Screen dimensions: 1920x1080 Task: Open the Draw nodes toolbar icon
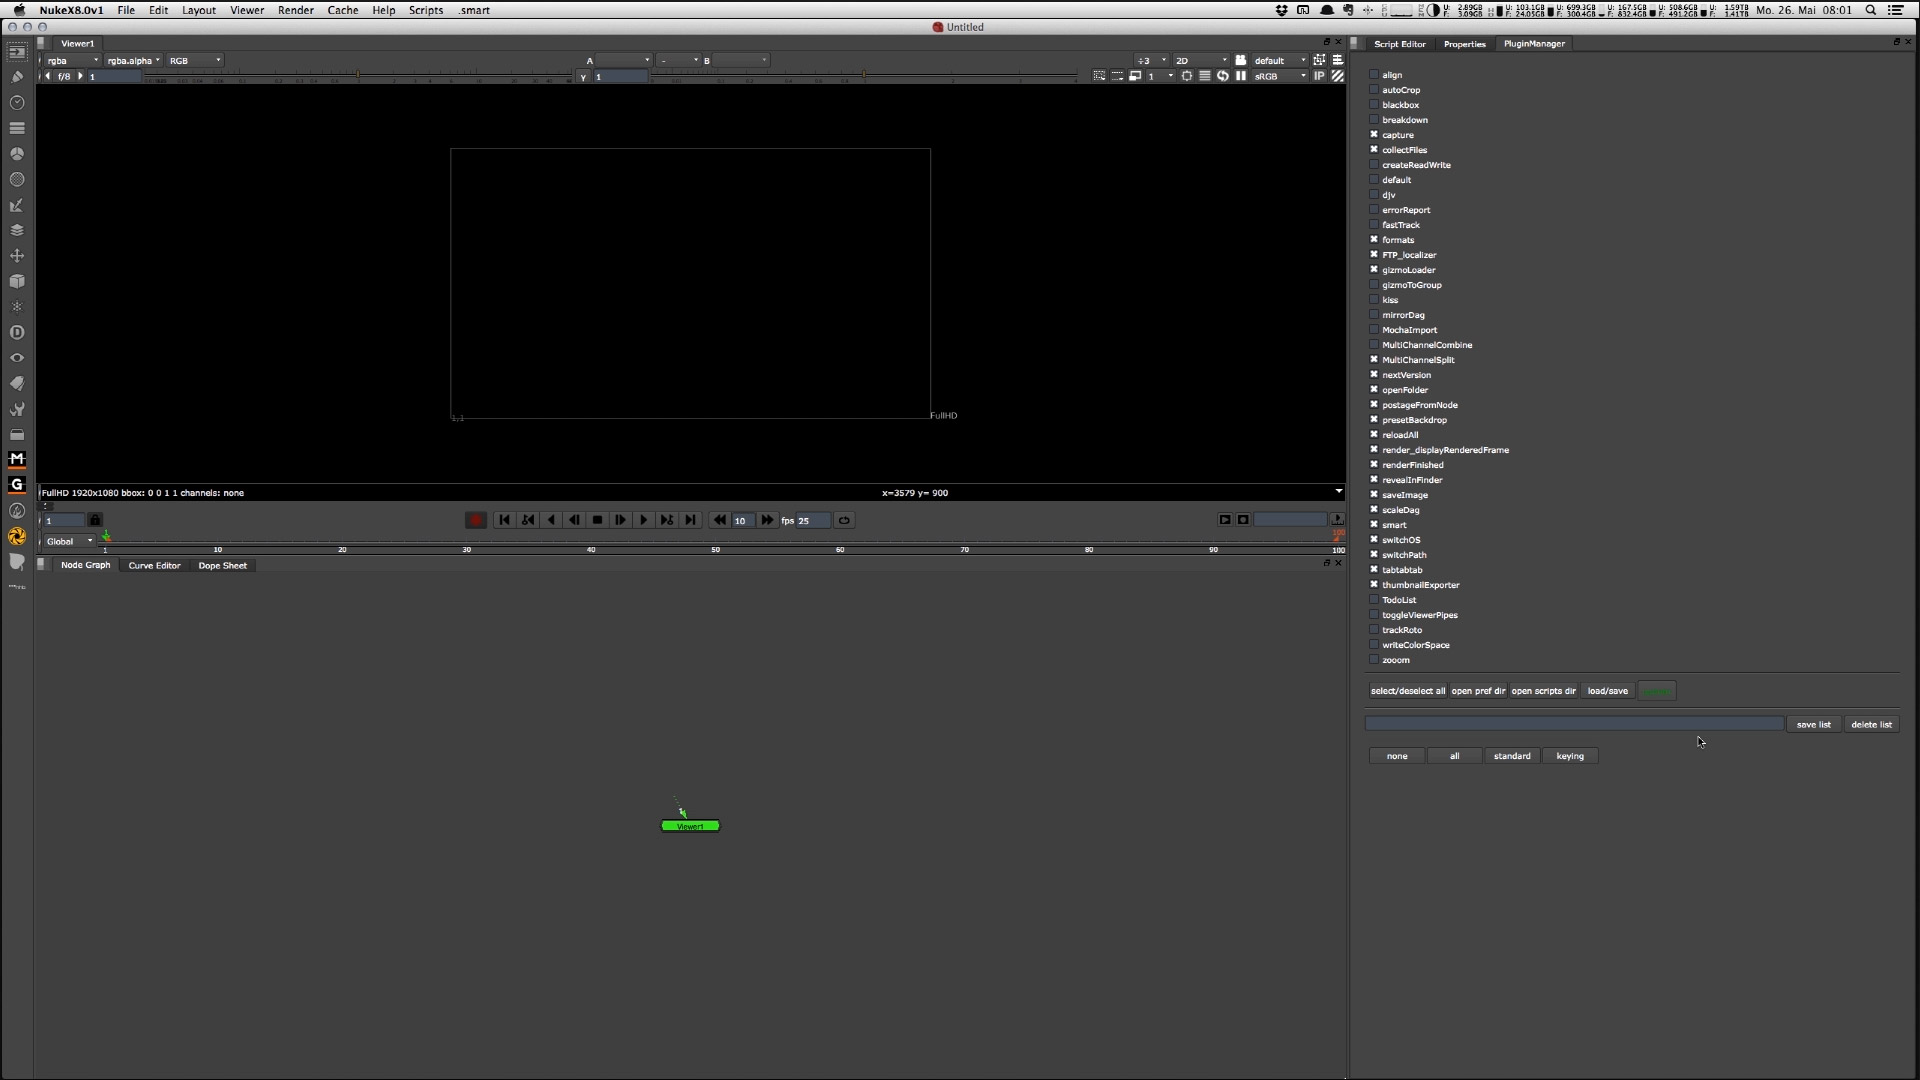(17, 77)
